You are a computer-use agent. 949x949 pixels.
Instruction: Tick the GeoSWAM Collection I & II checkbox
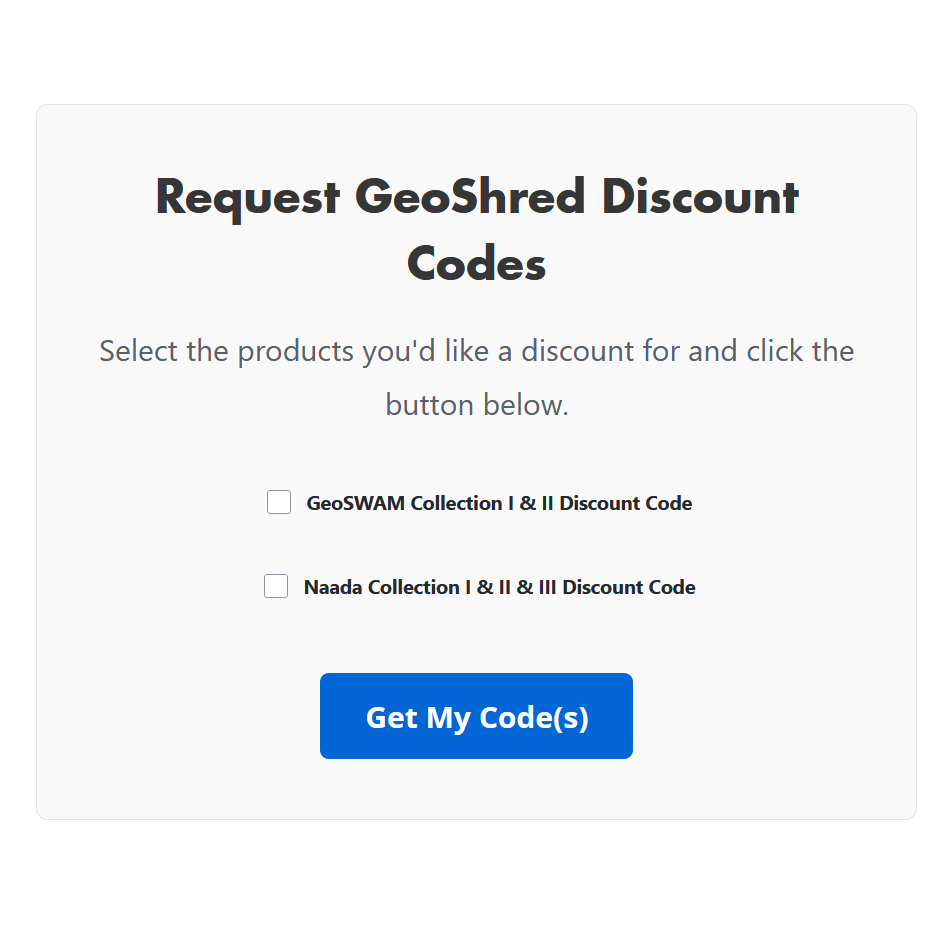(x=279, y=502)
